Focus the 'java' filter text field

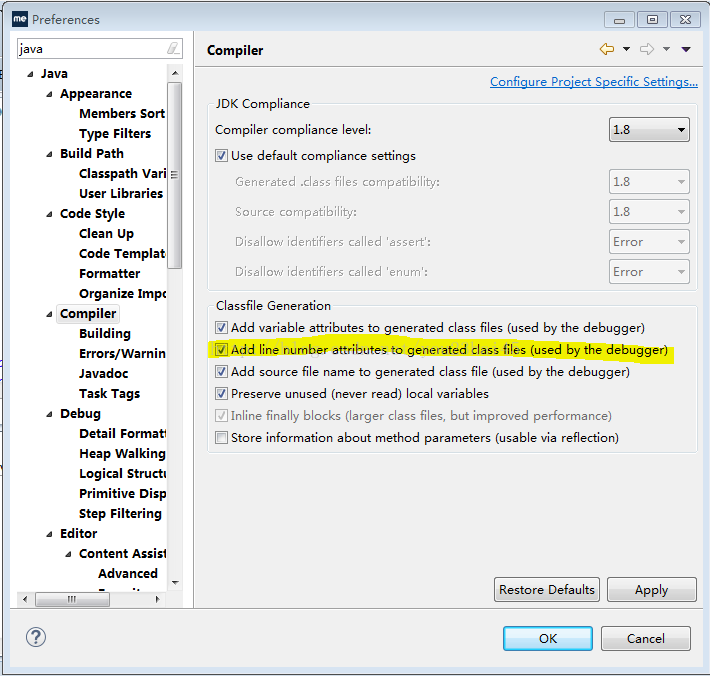100,48
